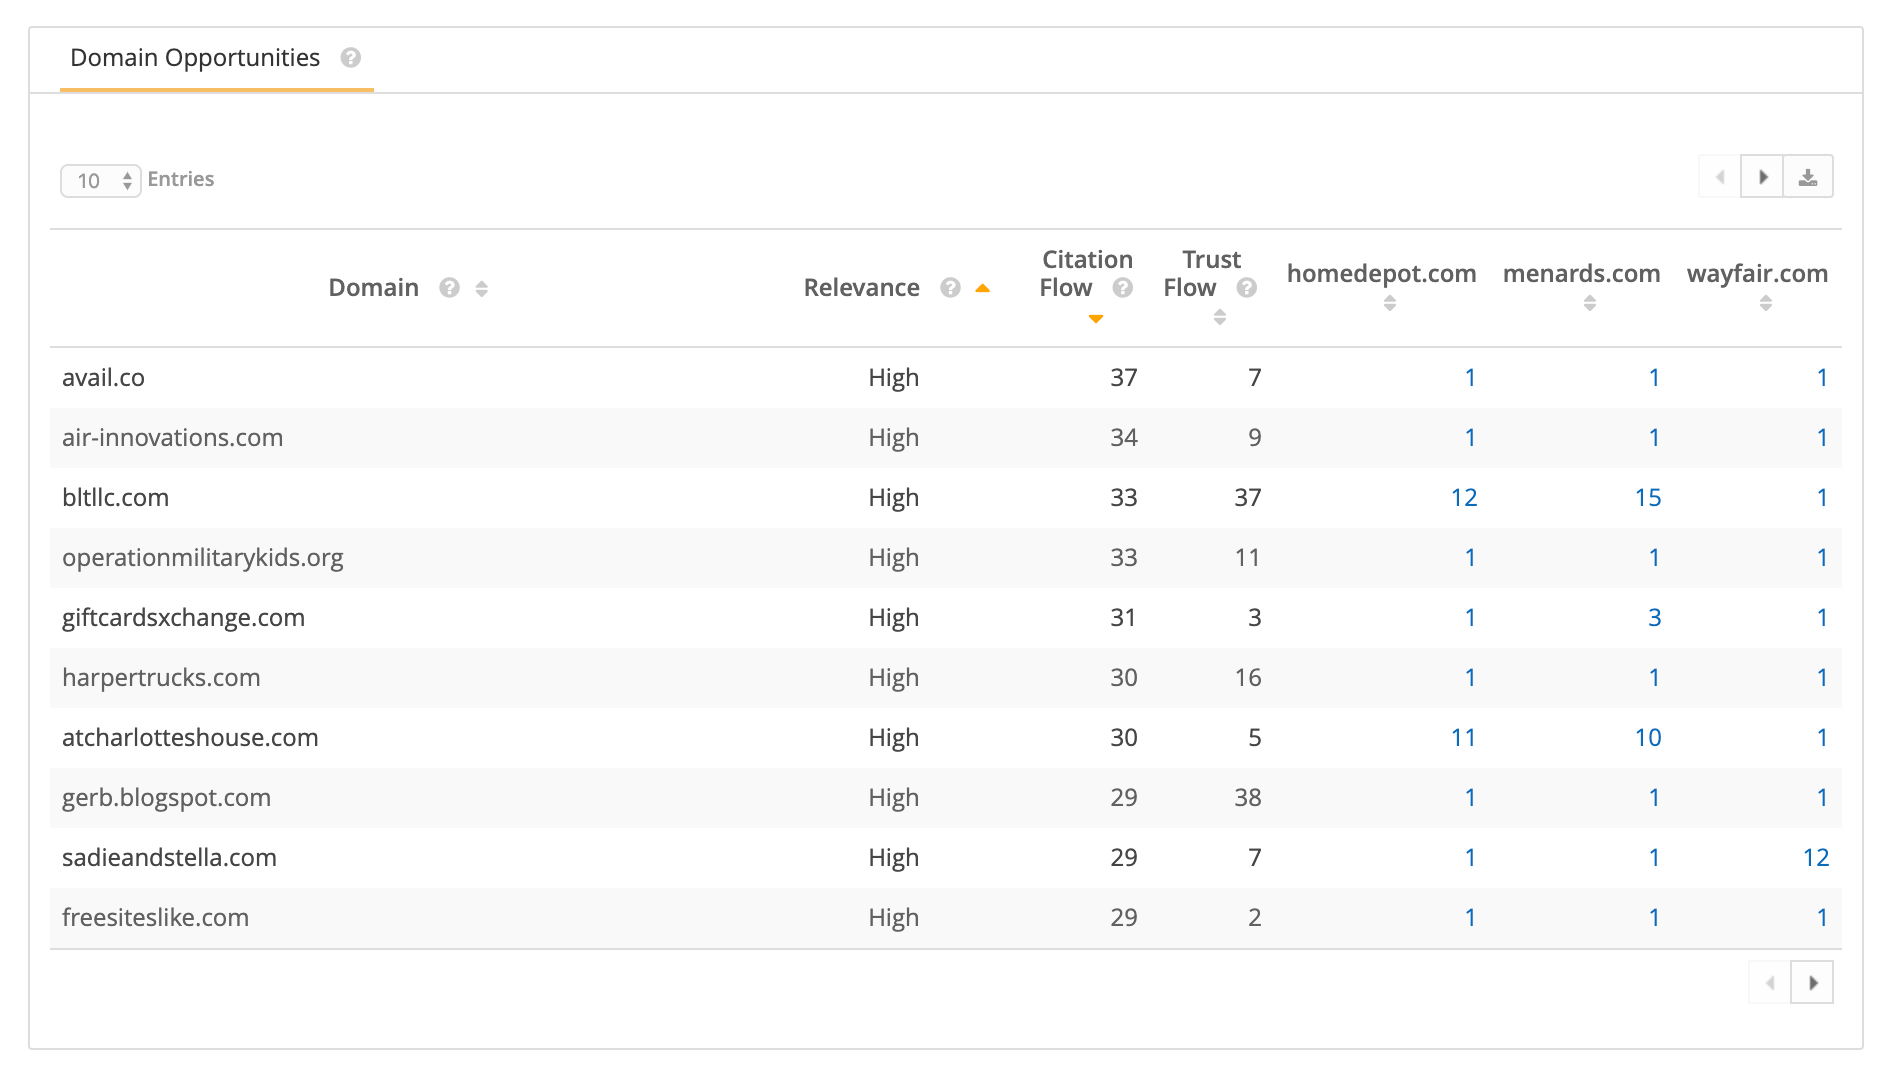Viewport: 1888px width, 1082px height.
Task: Sort by menards.com column arrows
Action: coord(1590,303)
